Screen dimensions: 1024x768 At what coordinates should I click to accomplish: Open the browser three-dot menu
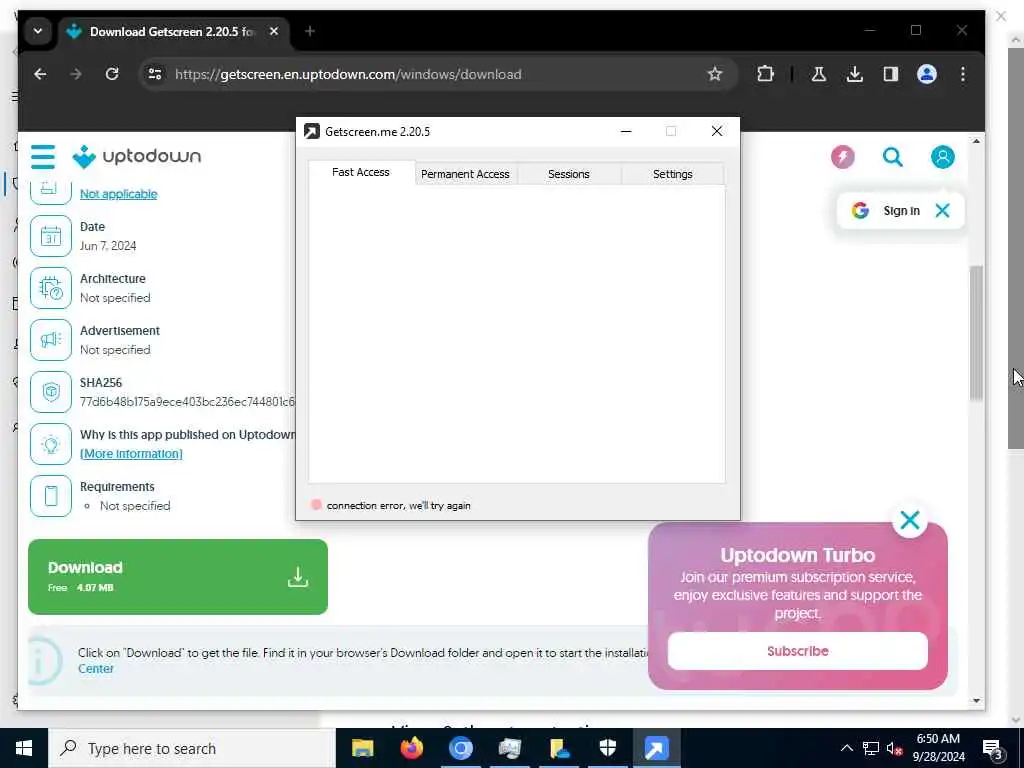963,74
